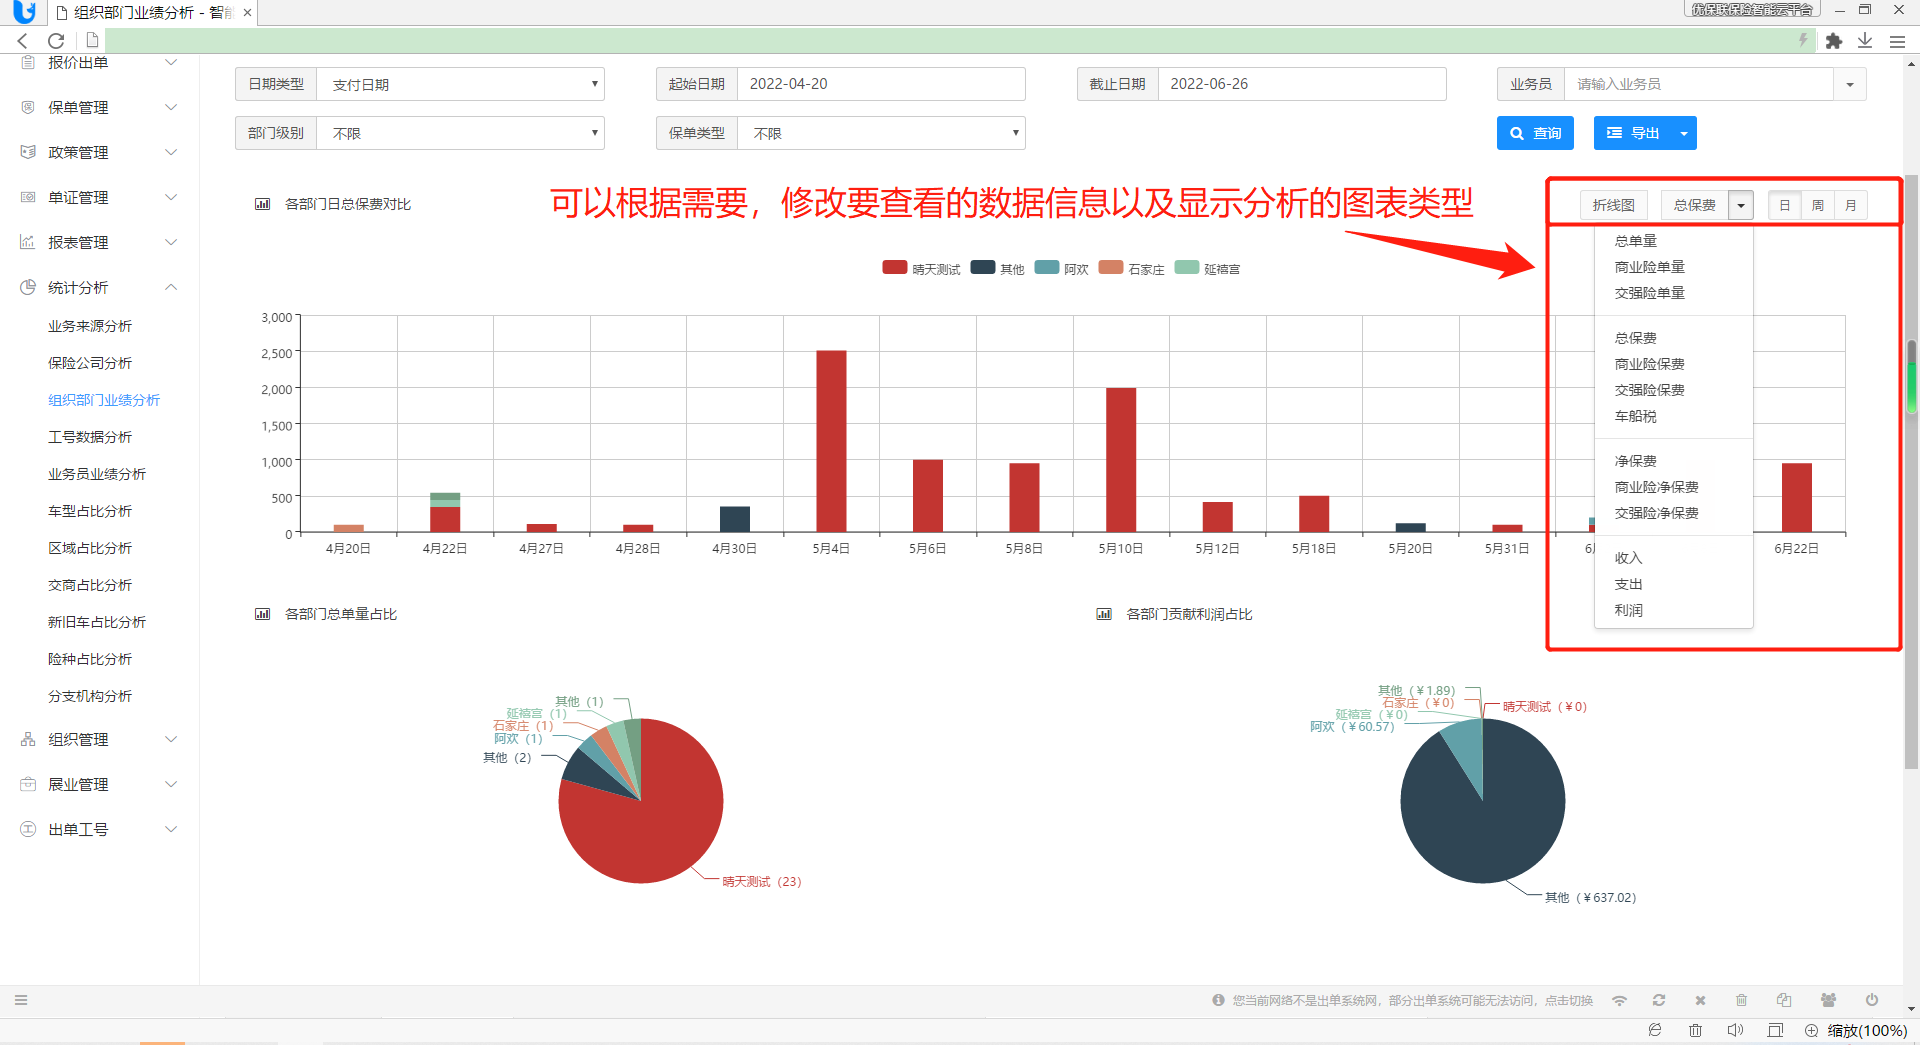Click the zoom plus icon beside 缩放

coord(1811,1030)
